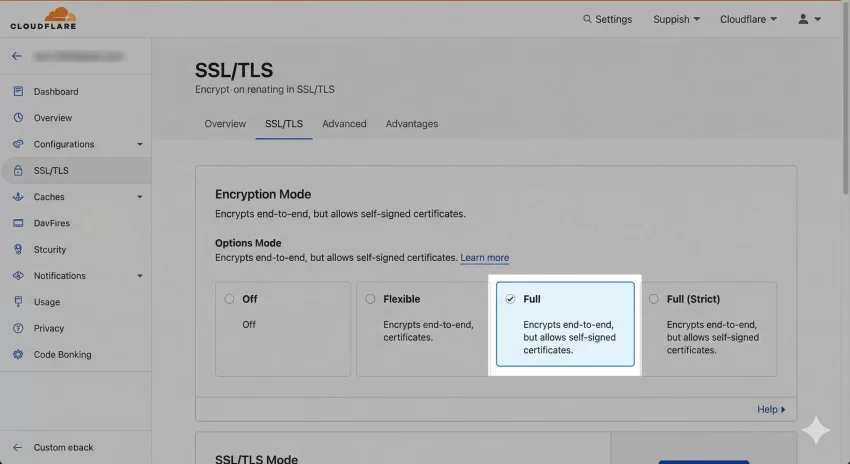Switch to the Advanced tab
This screenshot has width=850, height=464.
tap(344, 124)
